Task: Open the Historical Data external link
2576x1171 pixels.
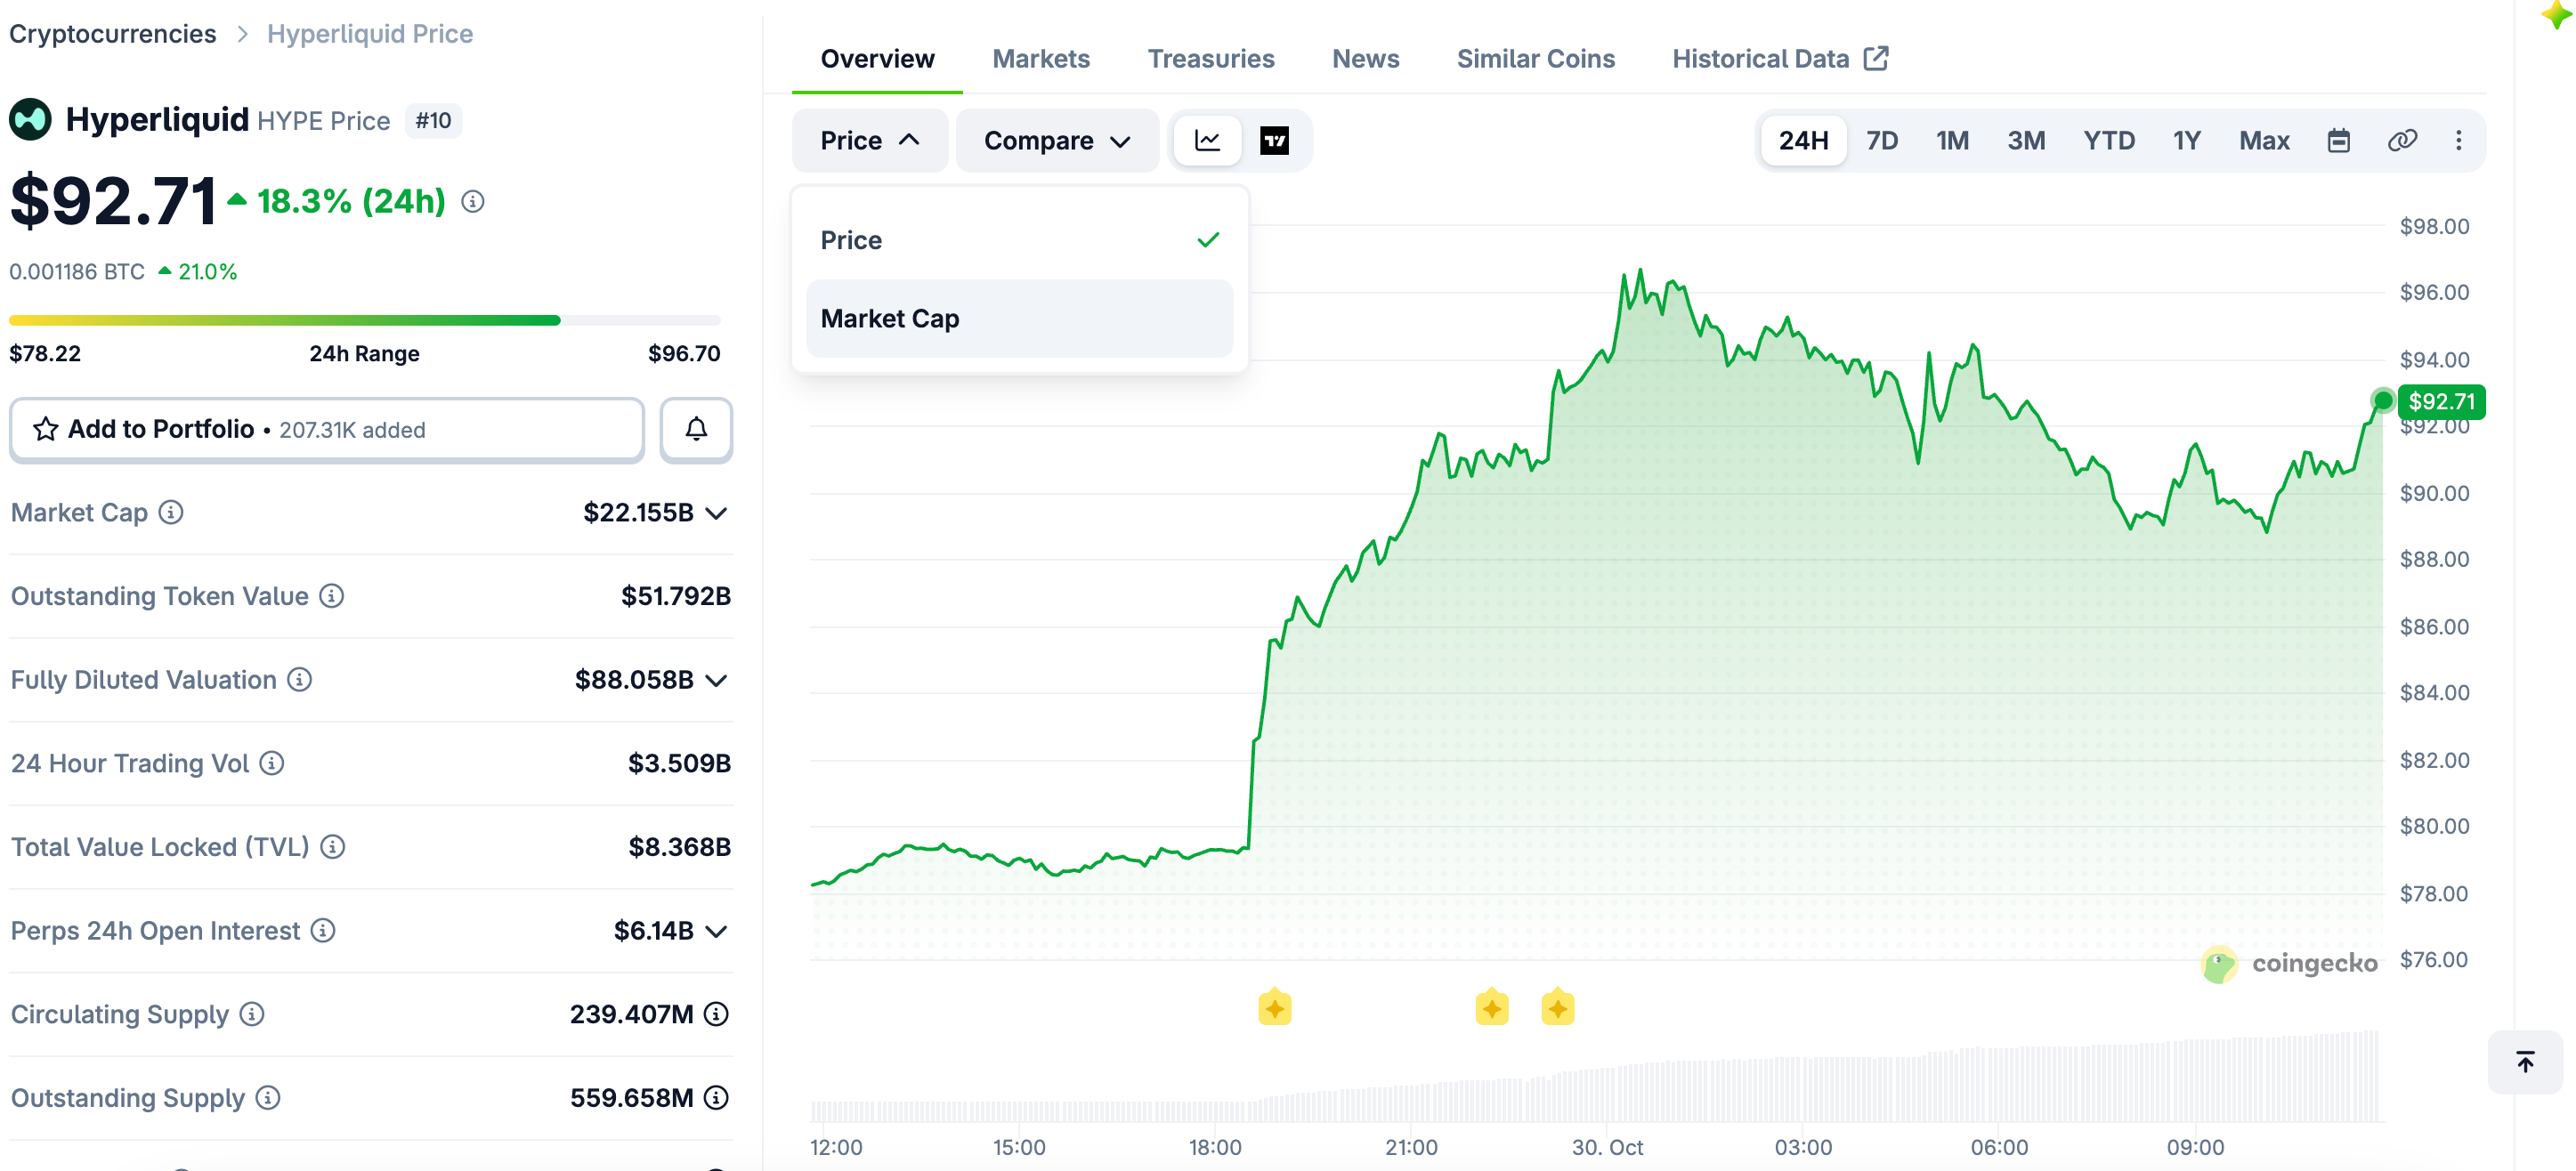Action: point(1780,59)
